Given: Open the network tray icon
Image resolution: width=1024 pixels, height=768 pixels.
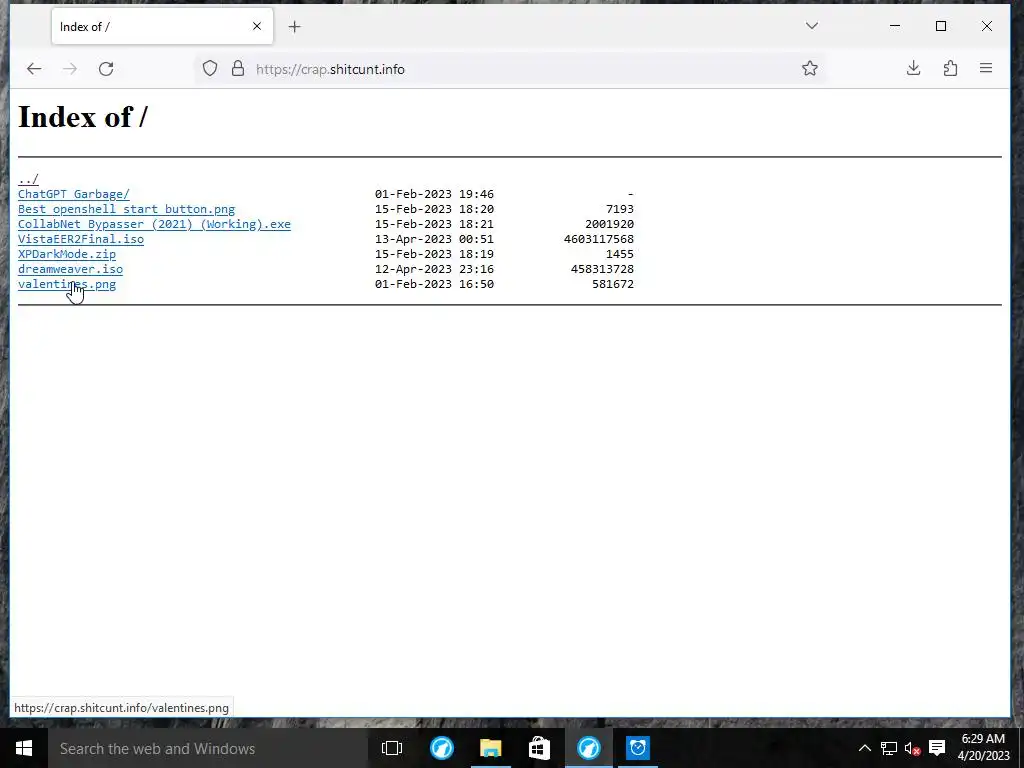Looking at the screenshot, I should tap(889, 748).
